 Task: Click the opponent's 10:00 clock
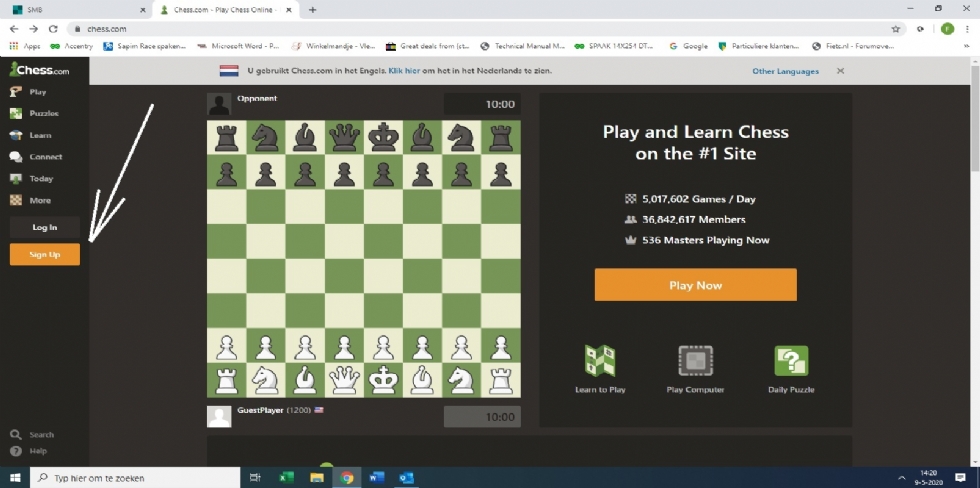[482, 104]
